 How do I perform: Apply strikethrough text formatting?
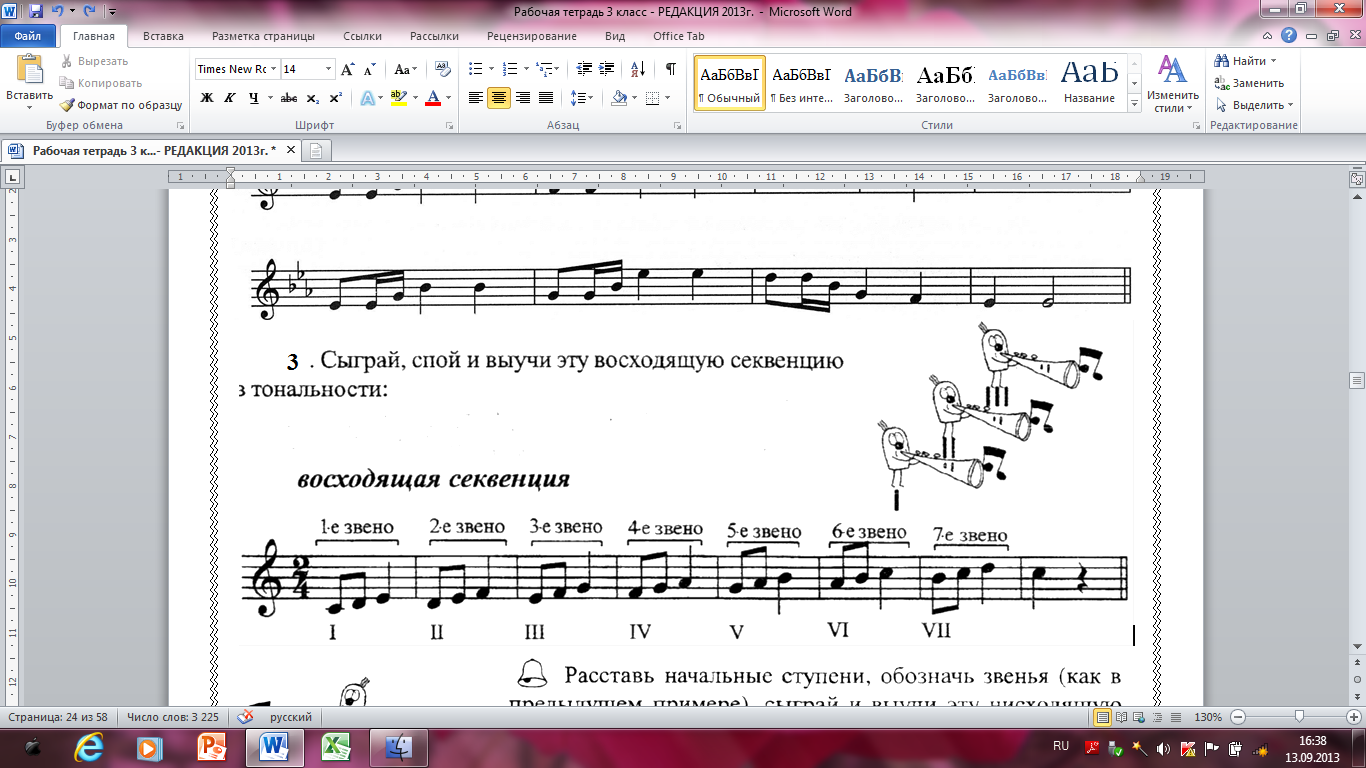[288, 98]
